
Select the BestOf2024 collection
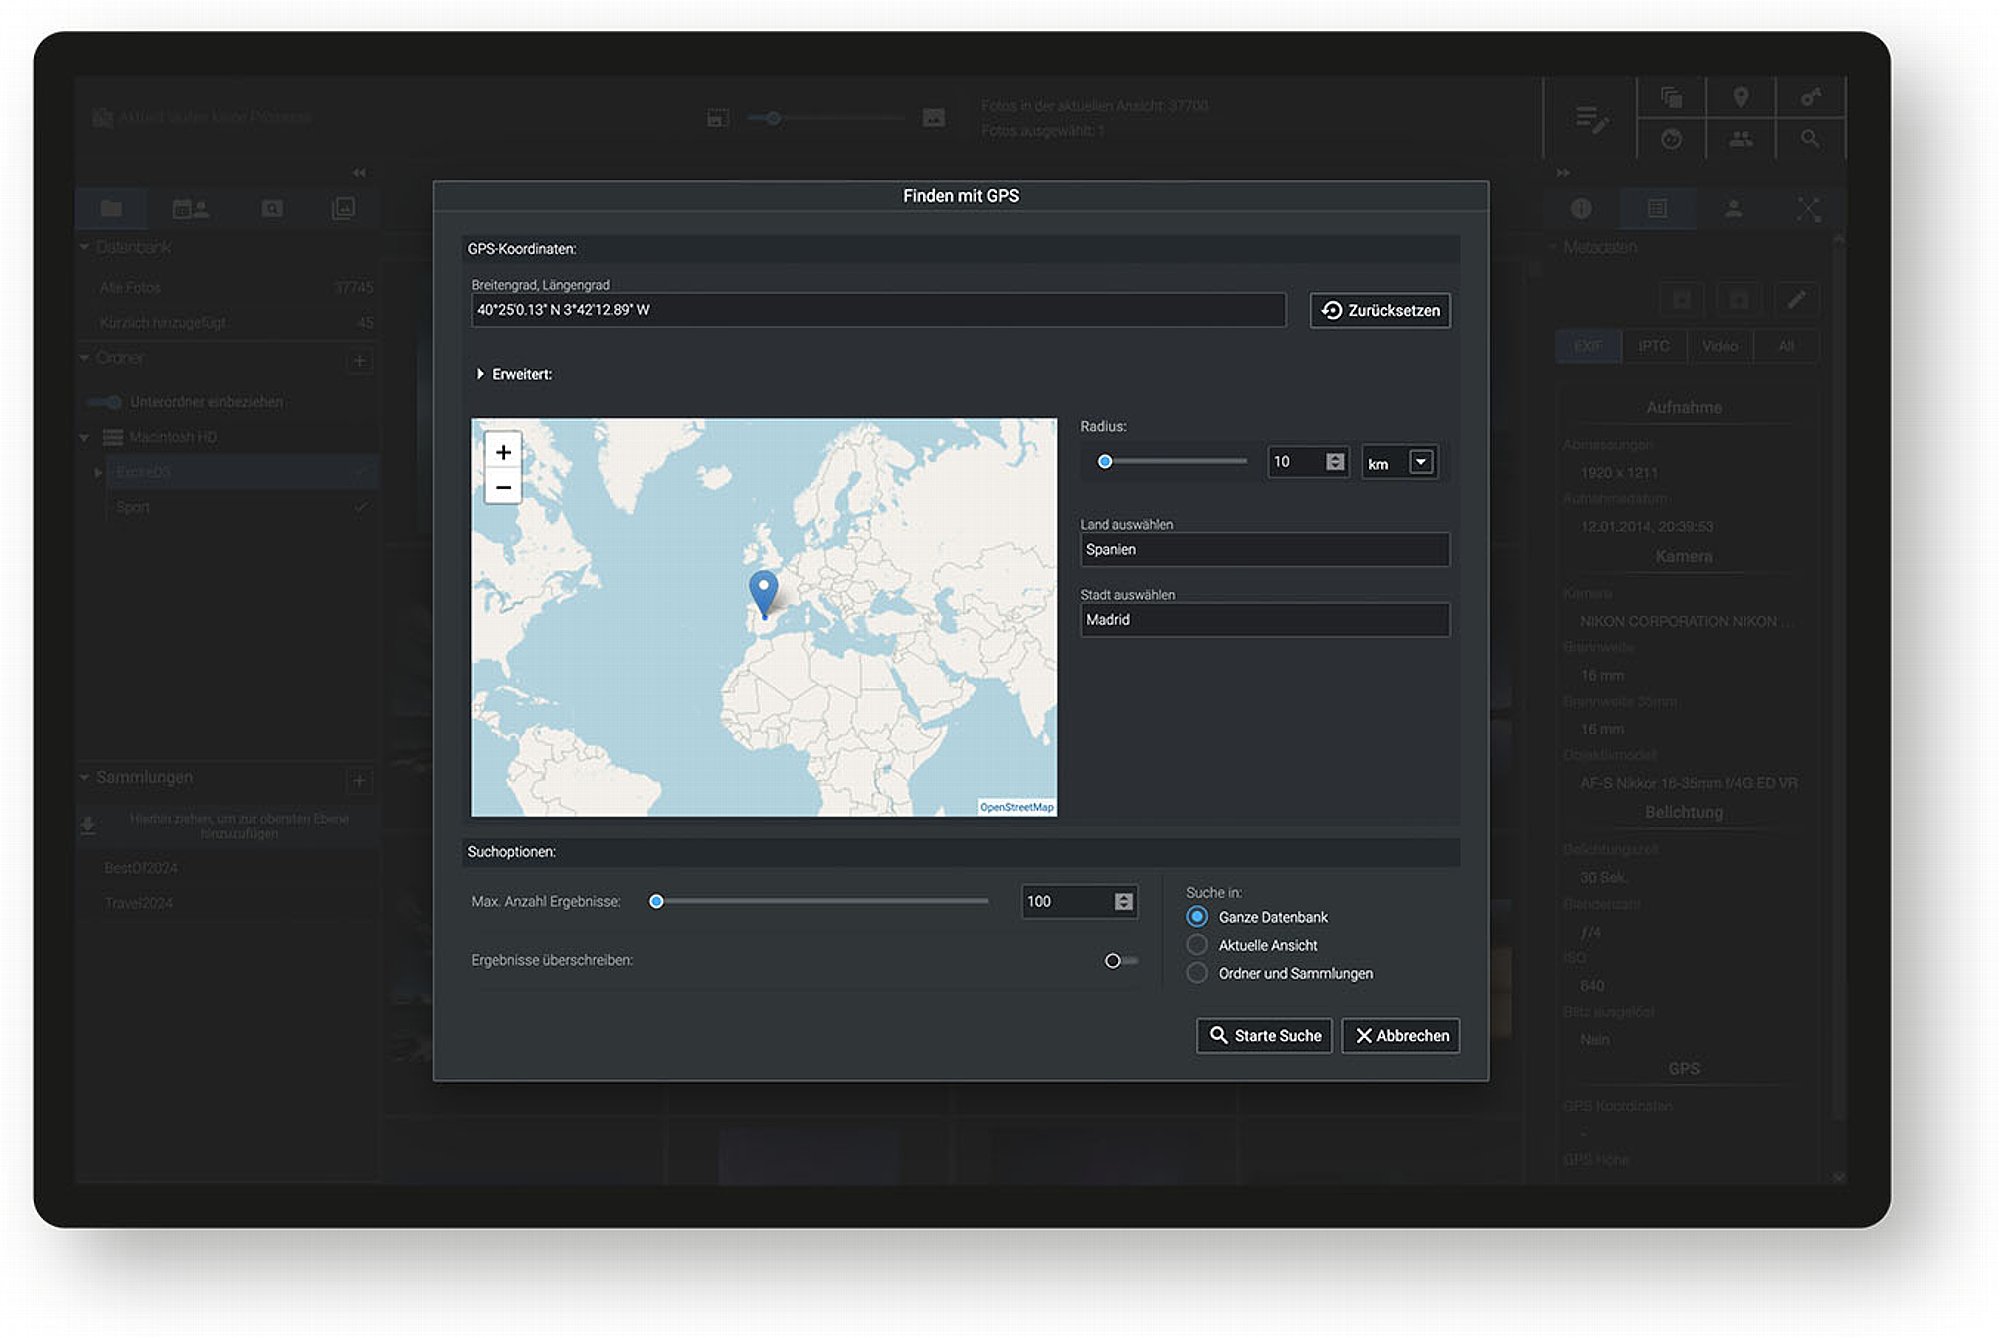click(141, 867)
